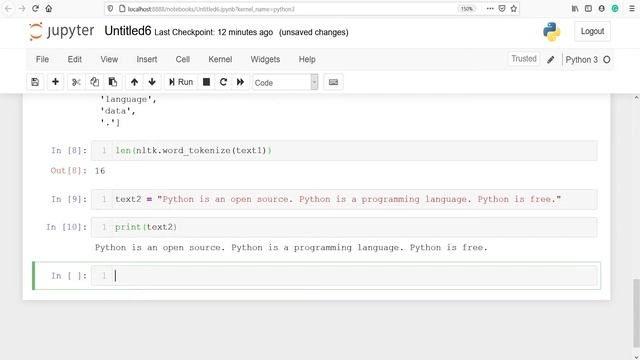Click the Pocket save icon
Image resolution: width=640 pixels, height=360 pixels.
coord(502,9)
